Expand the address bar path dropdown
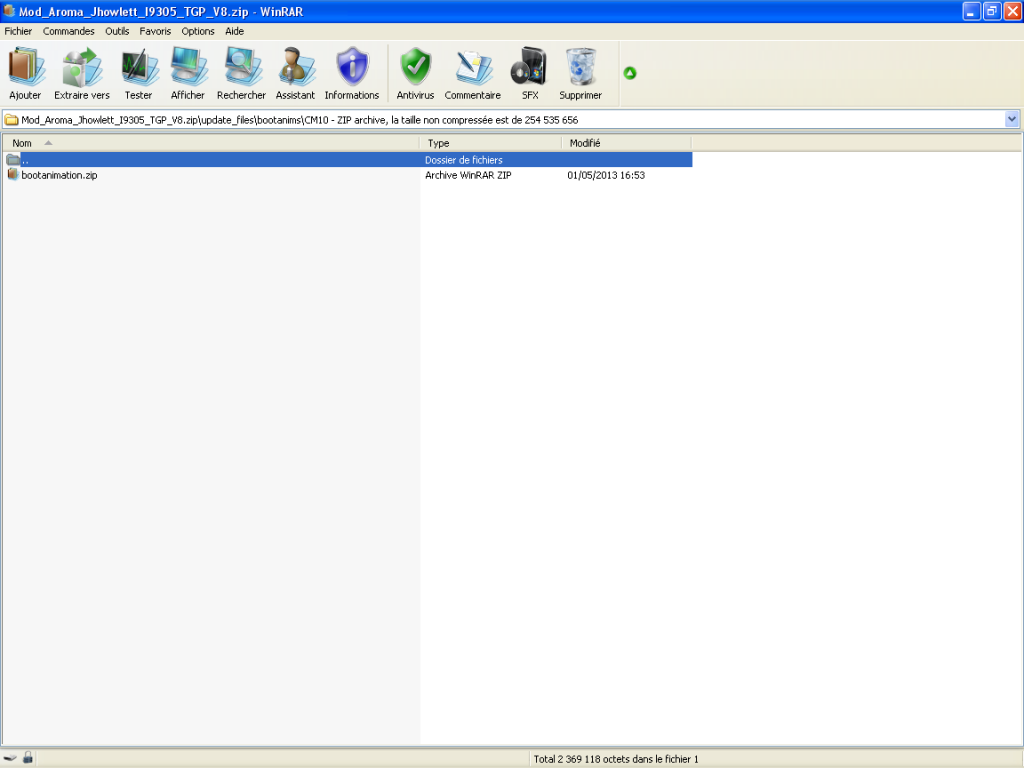 [x=1012, y=120]
